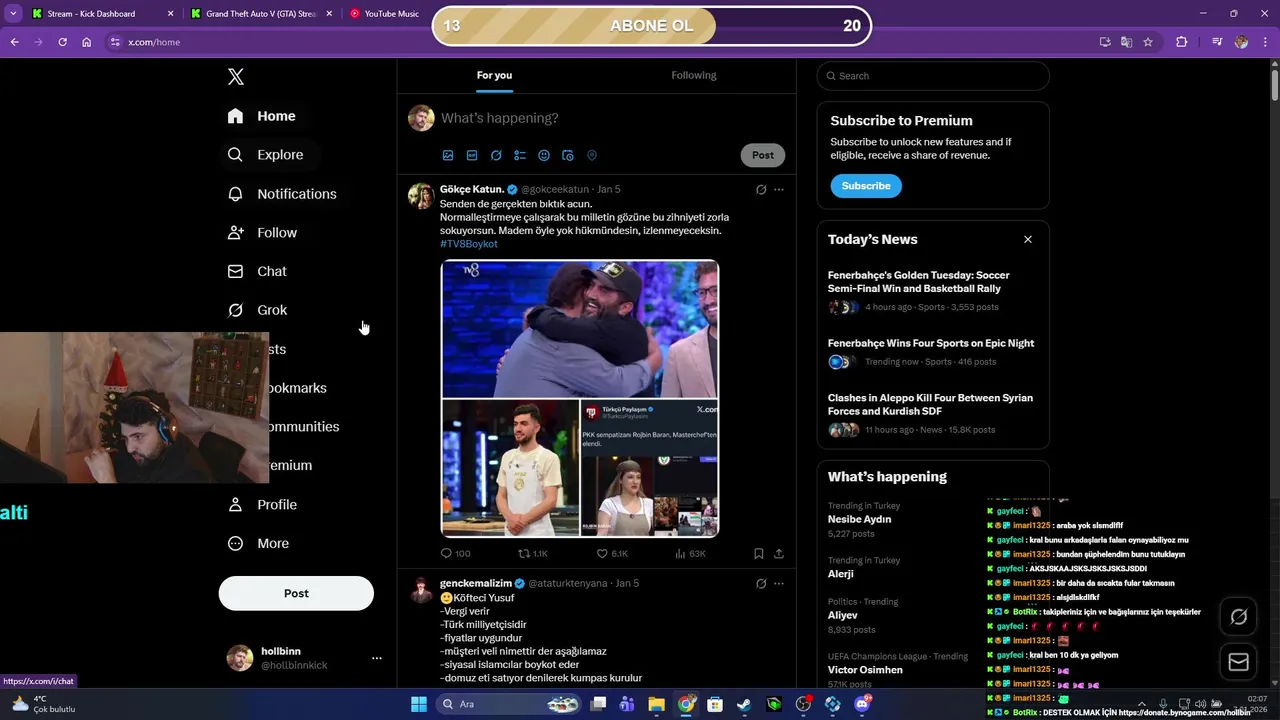This screenshot has height=720, width=1280.
Task: Add media image to new post
Action: 448,156
